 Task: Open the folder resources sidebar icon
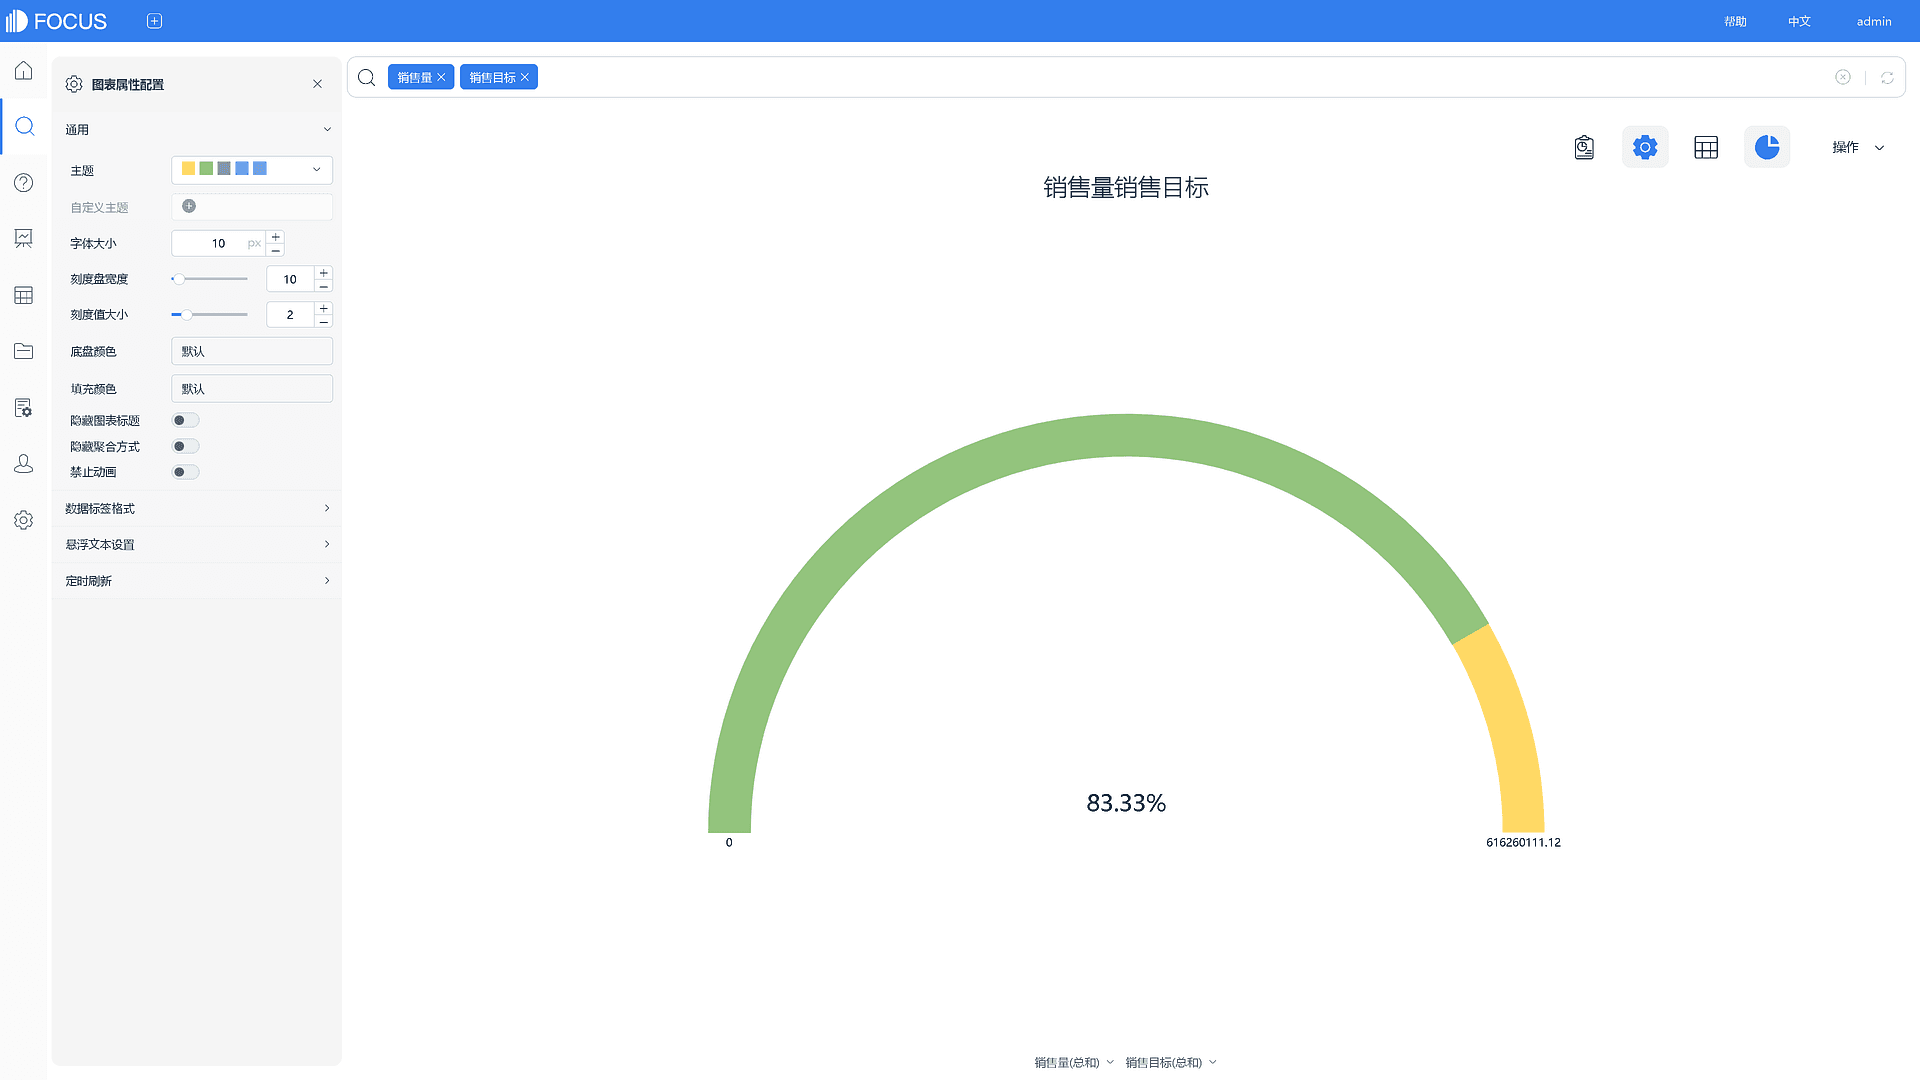[24, 351]
